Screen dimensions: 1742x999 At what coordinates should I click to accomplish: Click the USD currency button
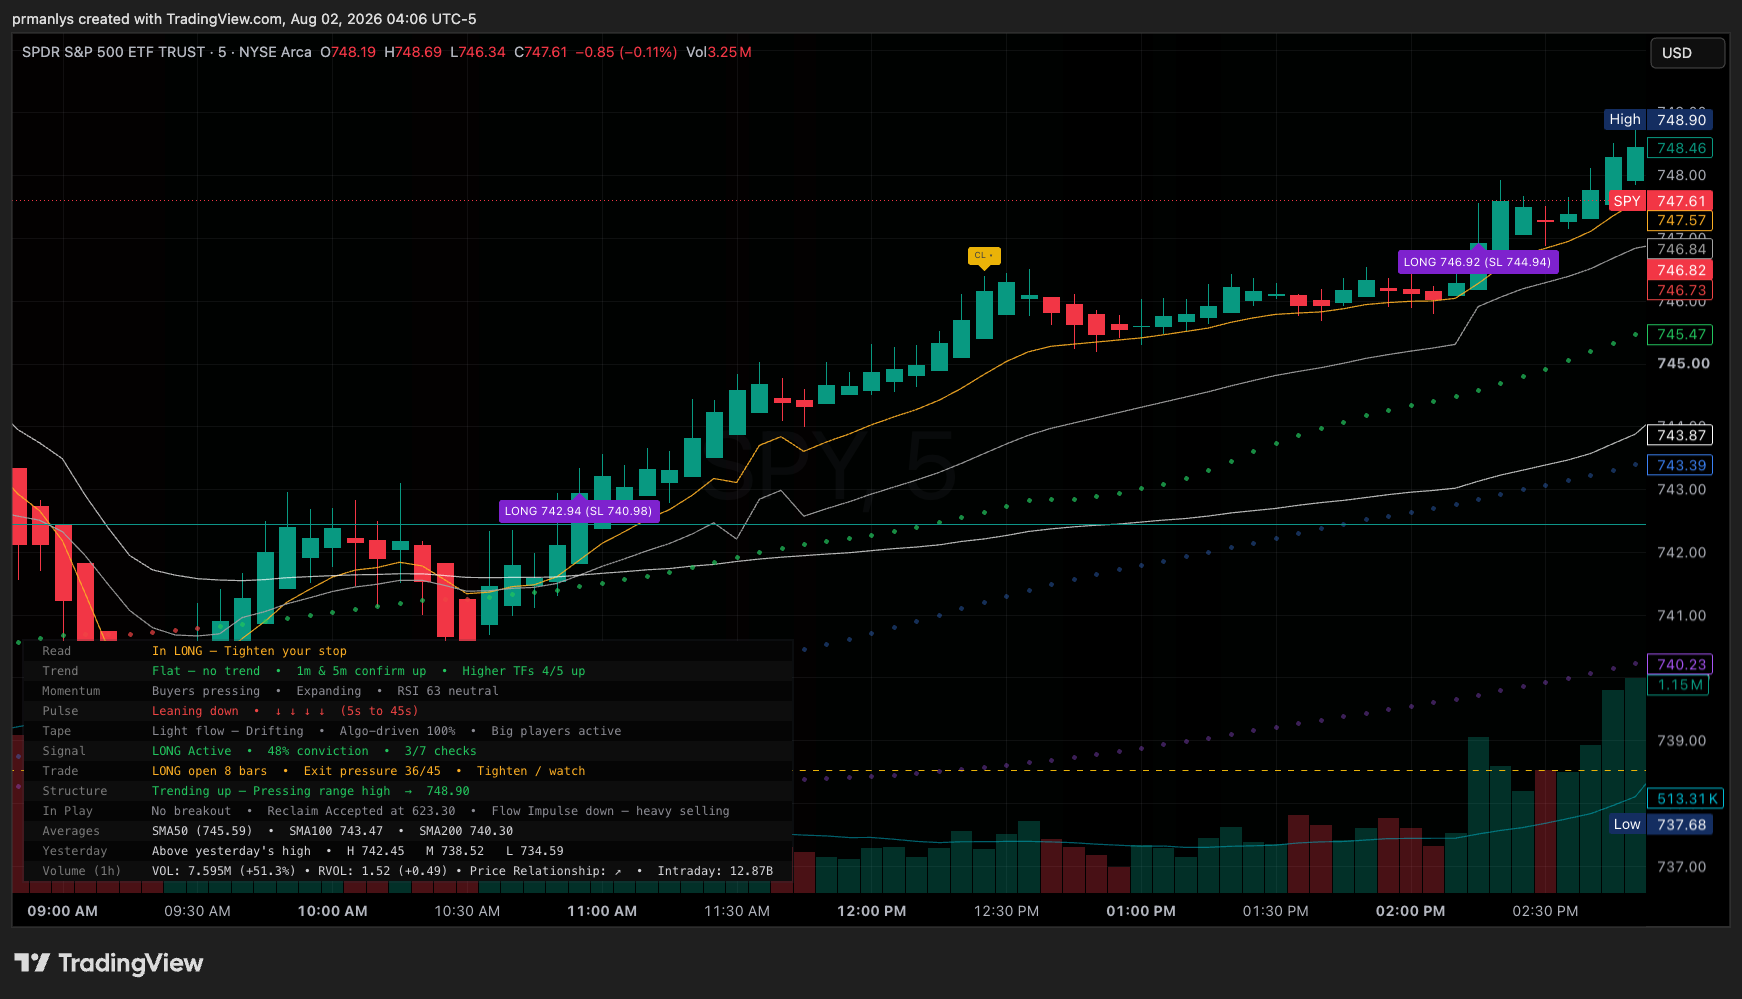(x=1687, y=53)
